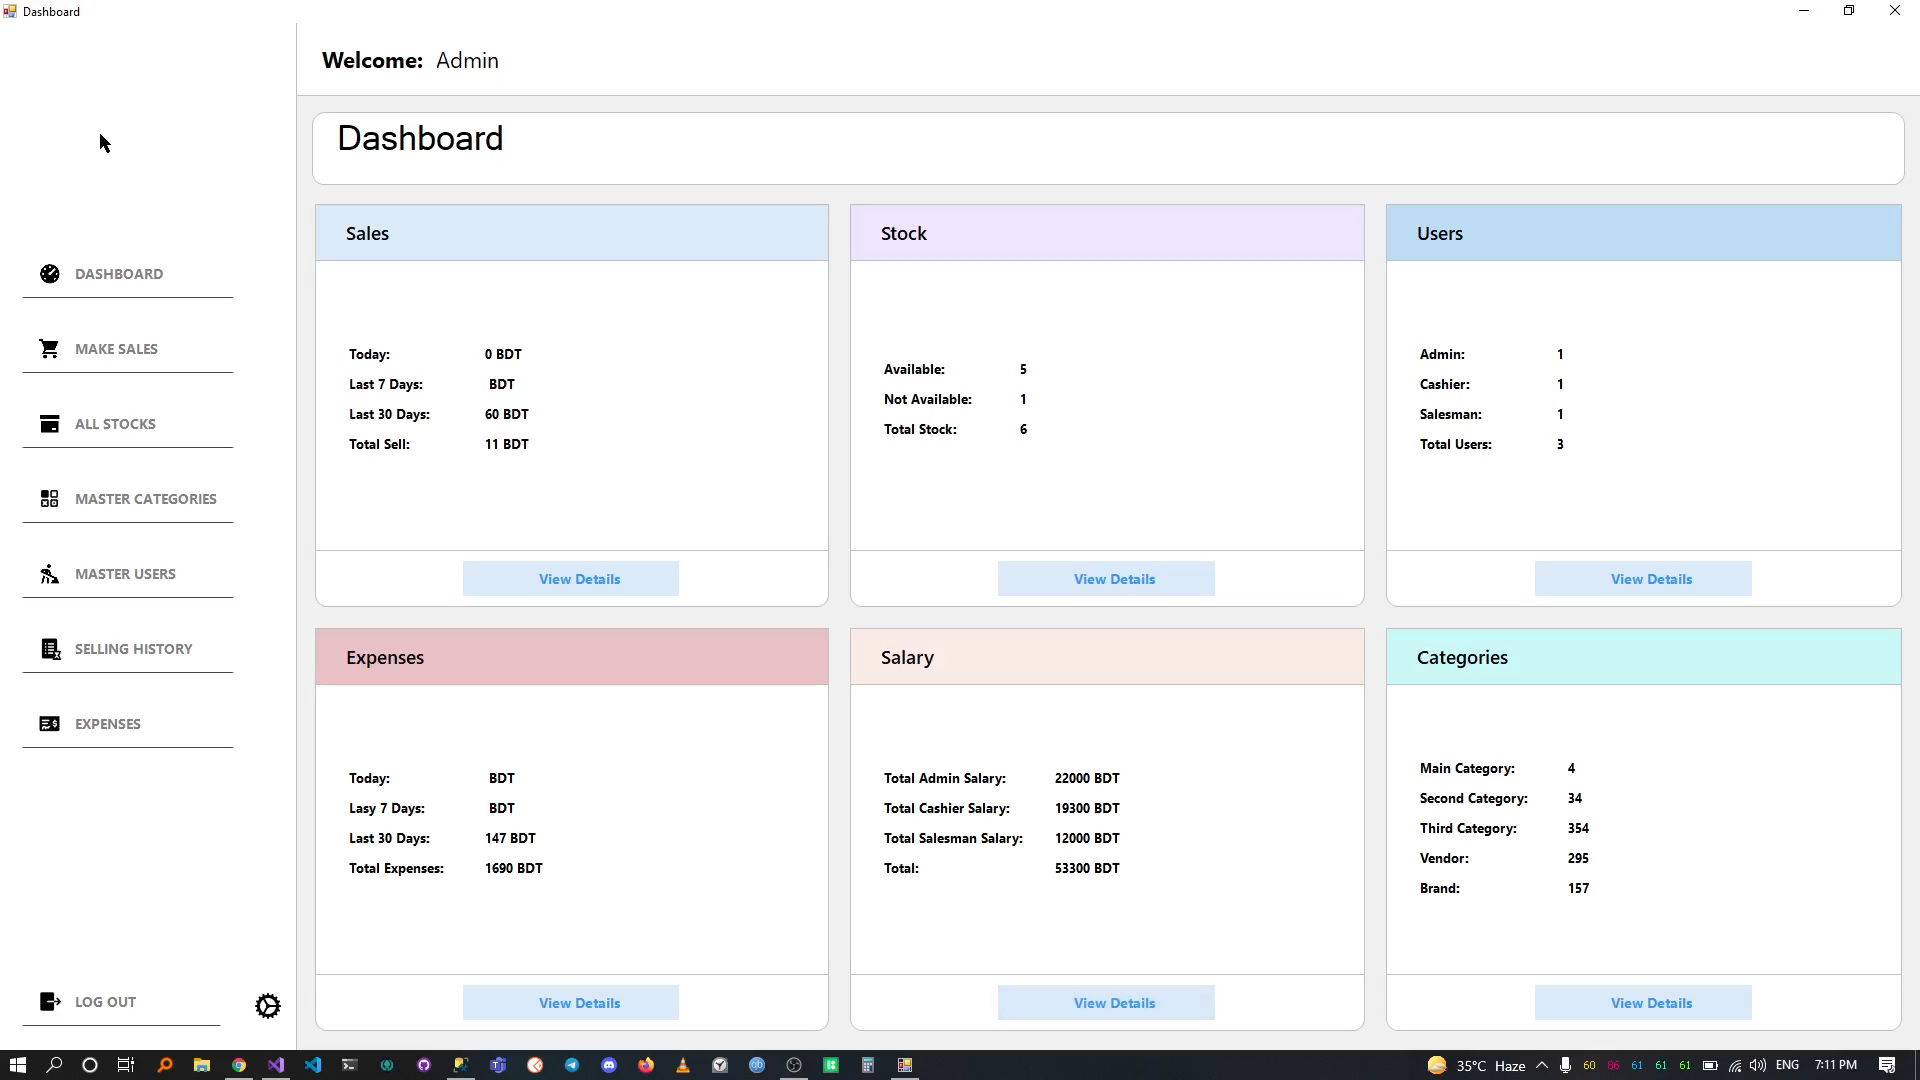Open settings via the gear icon
Viewport: 1920px width, 1080px height.
coord(268,1006)
